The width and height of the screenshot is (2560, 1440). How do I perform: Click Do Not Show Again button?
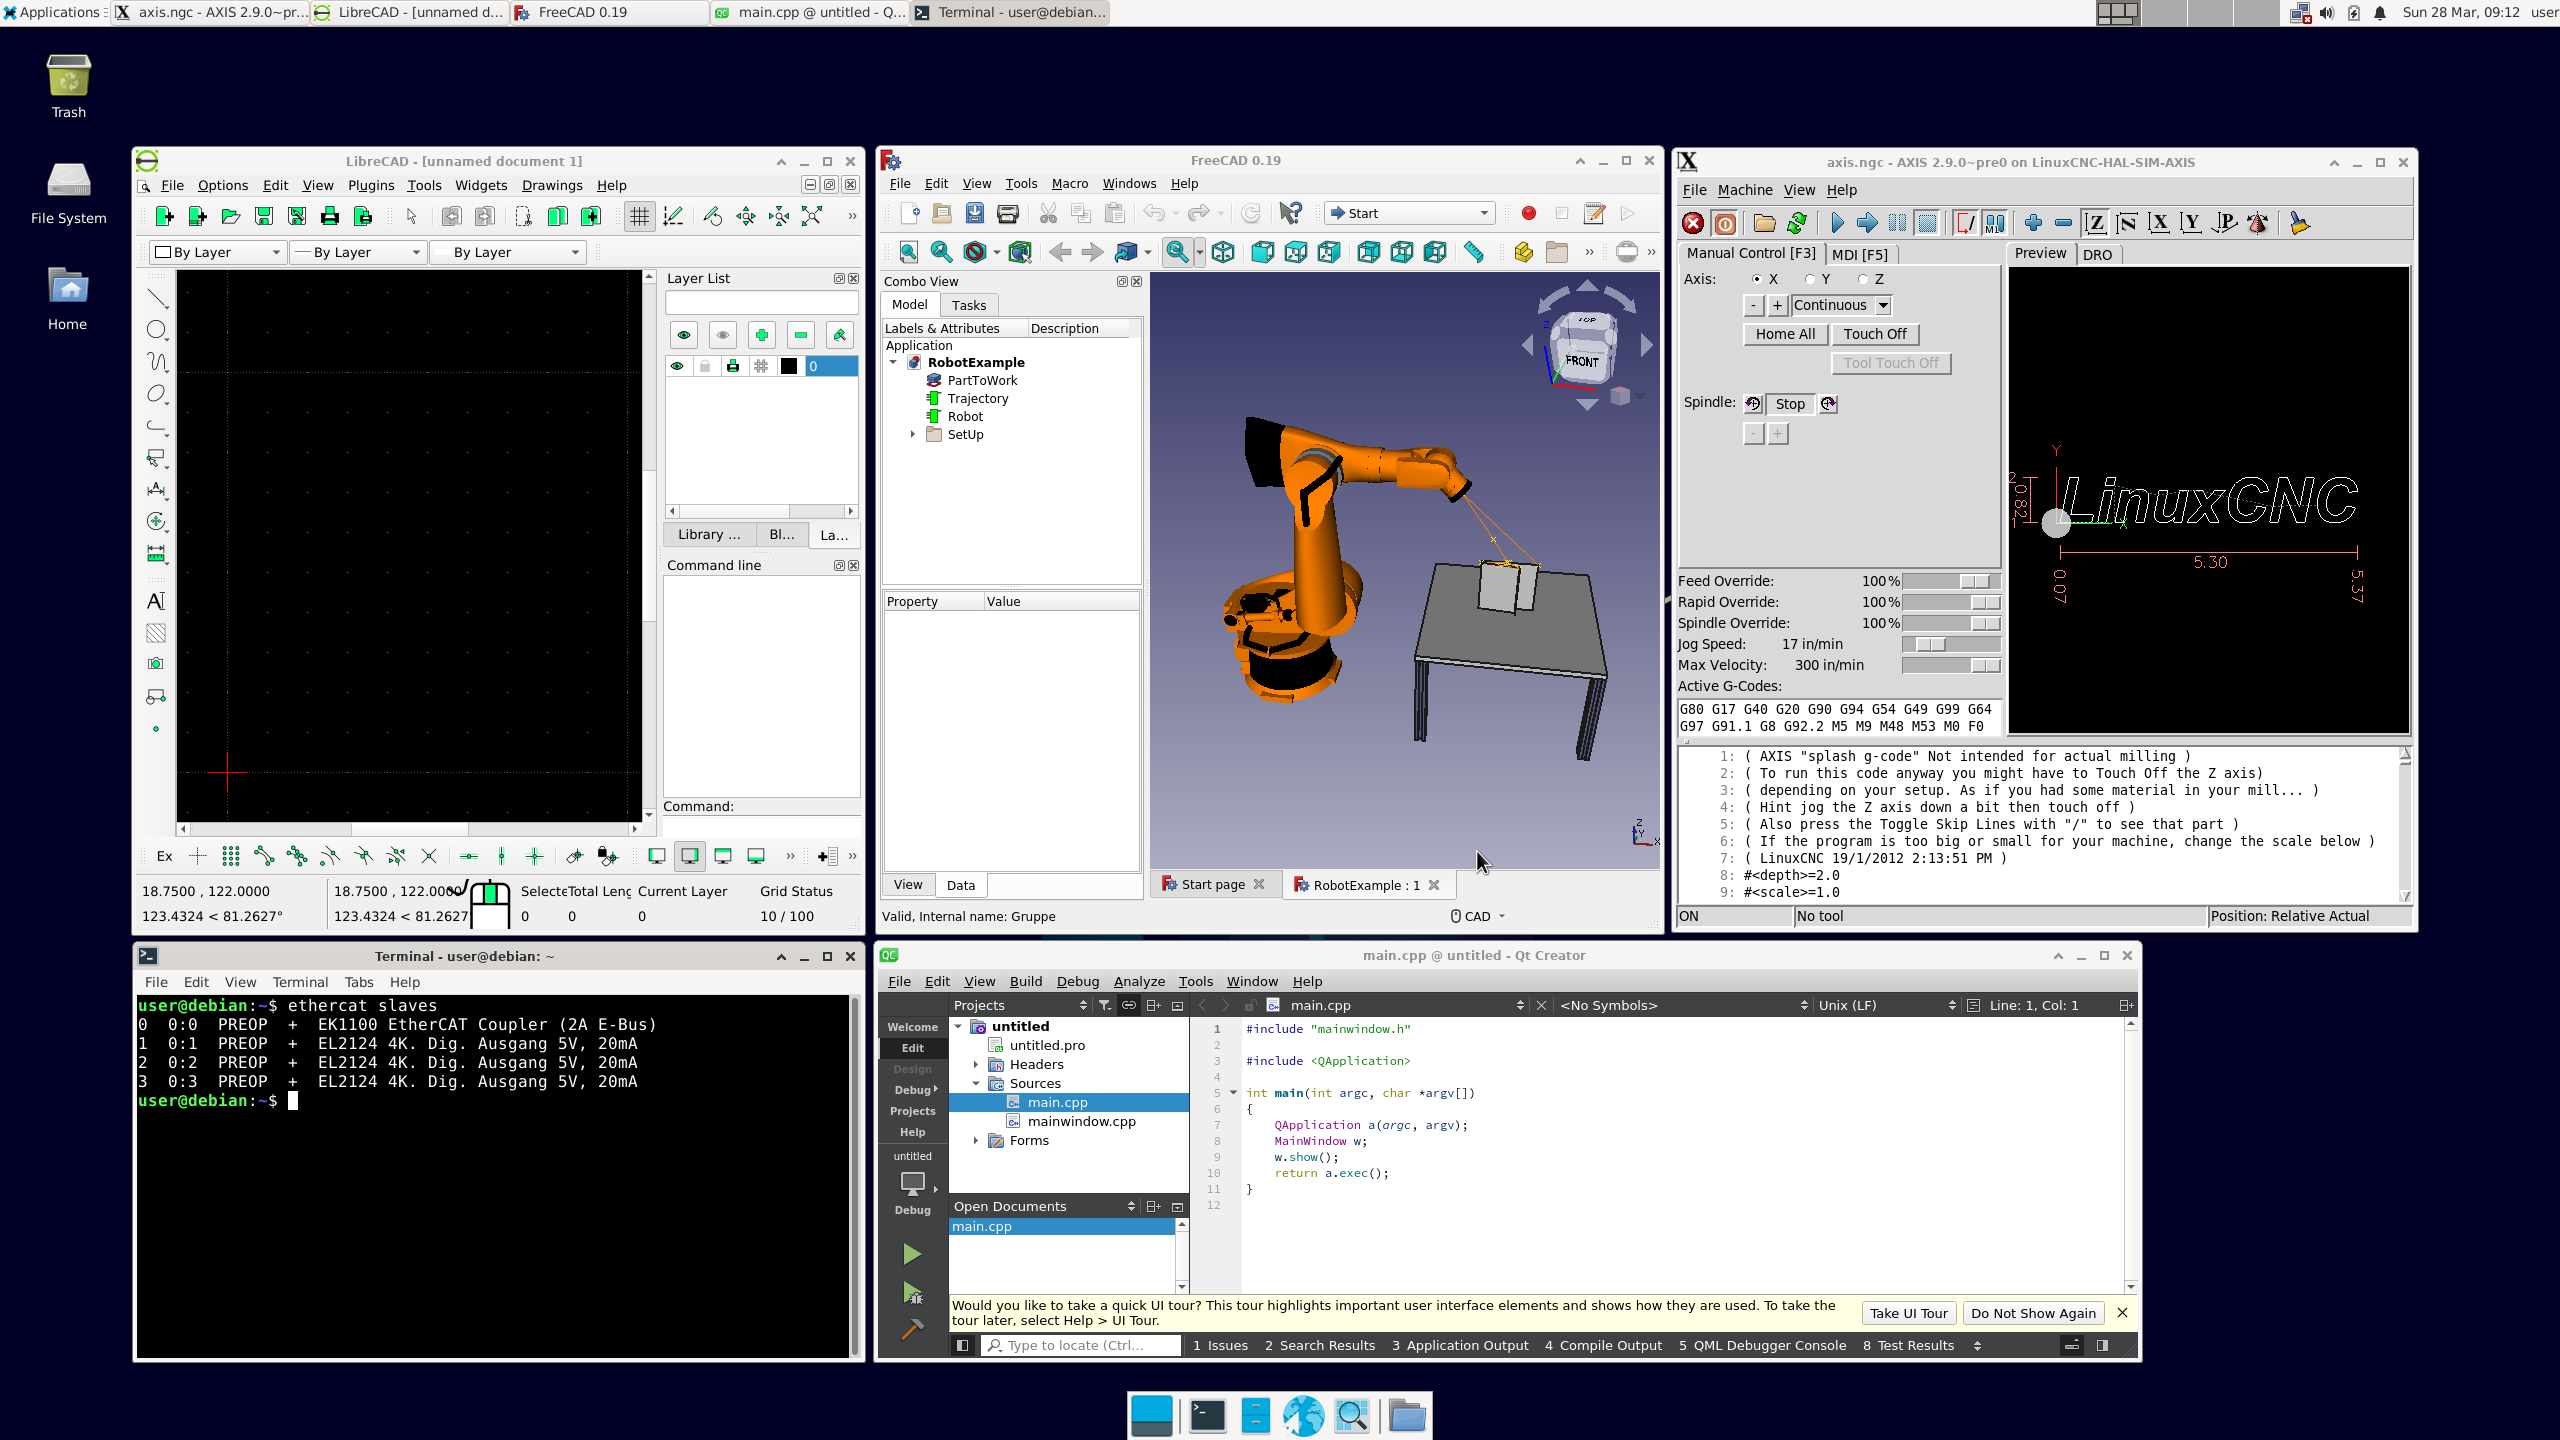(2033, 1313)
